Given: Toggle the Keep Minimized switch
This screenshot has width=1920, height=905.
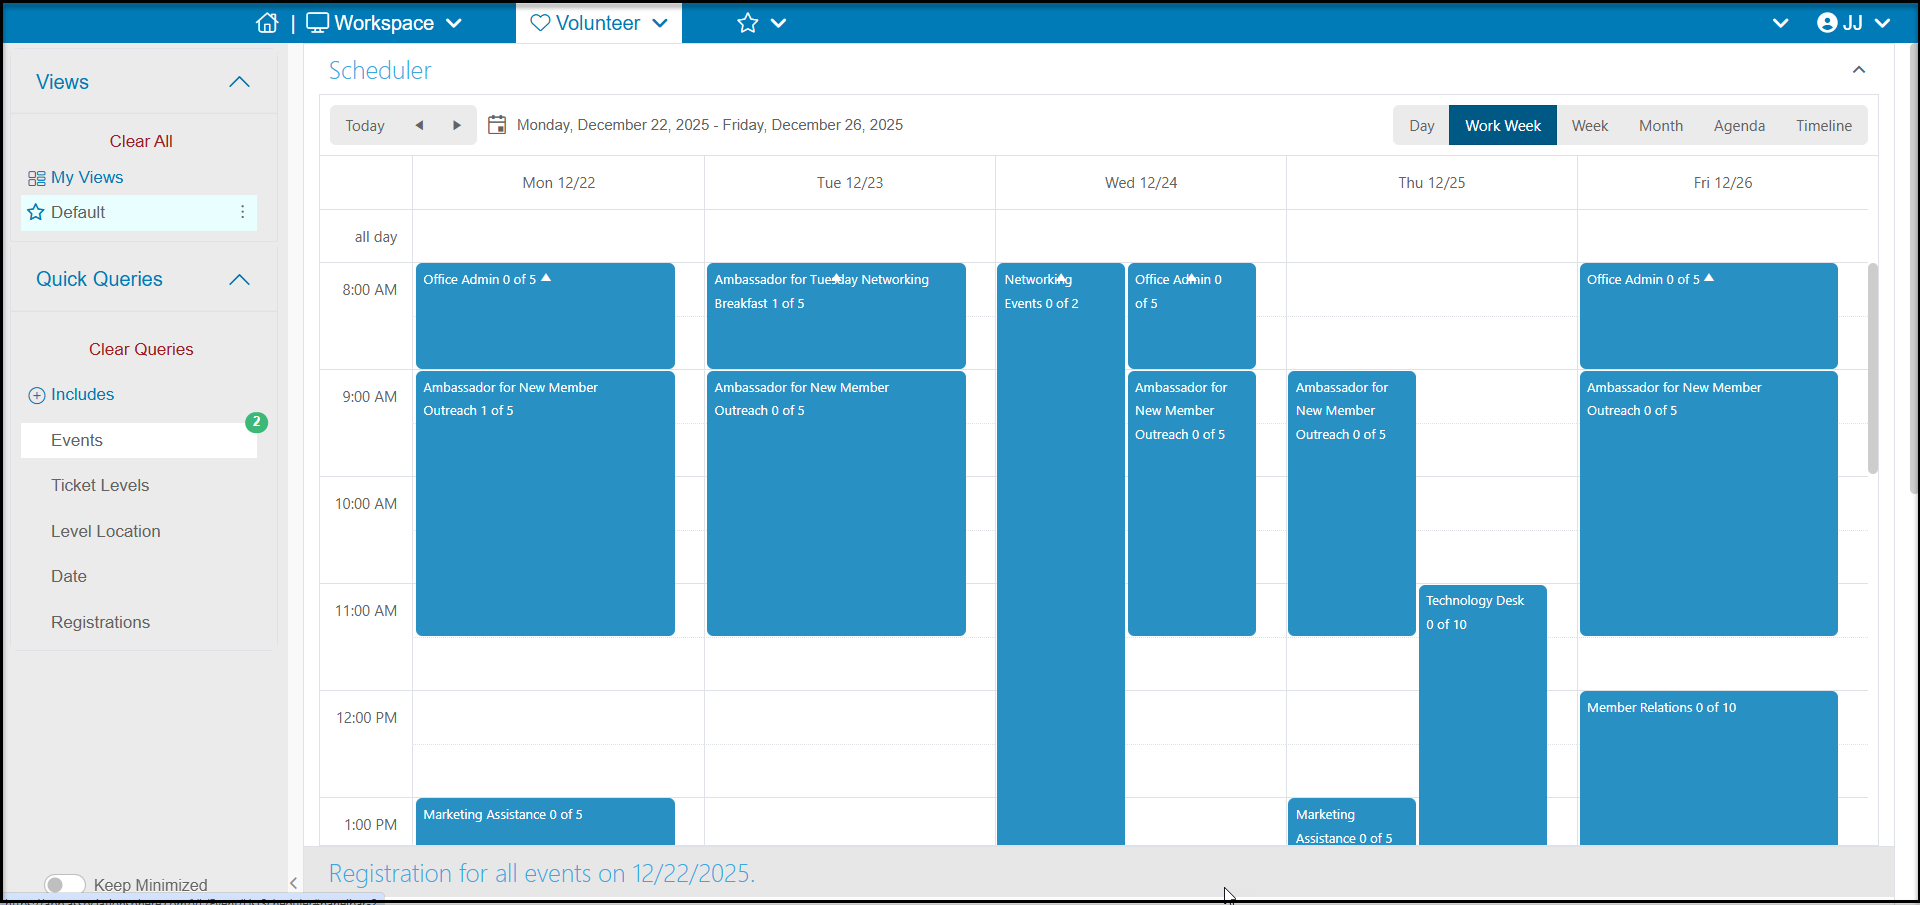Looking at the screenshot, I should pyautogui.click(x=65, y=885).
